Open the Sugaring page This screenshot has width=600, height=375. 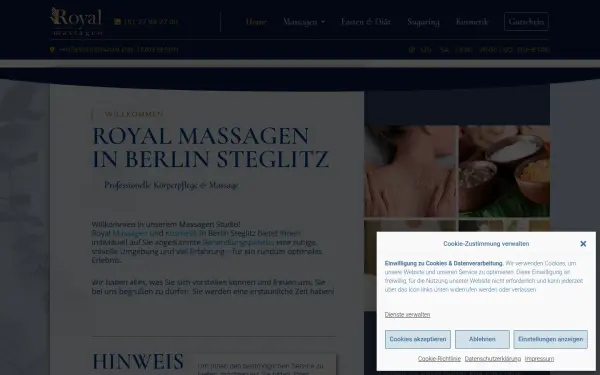(423, 22)
